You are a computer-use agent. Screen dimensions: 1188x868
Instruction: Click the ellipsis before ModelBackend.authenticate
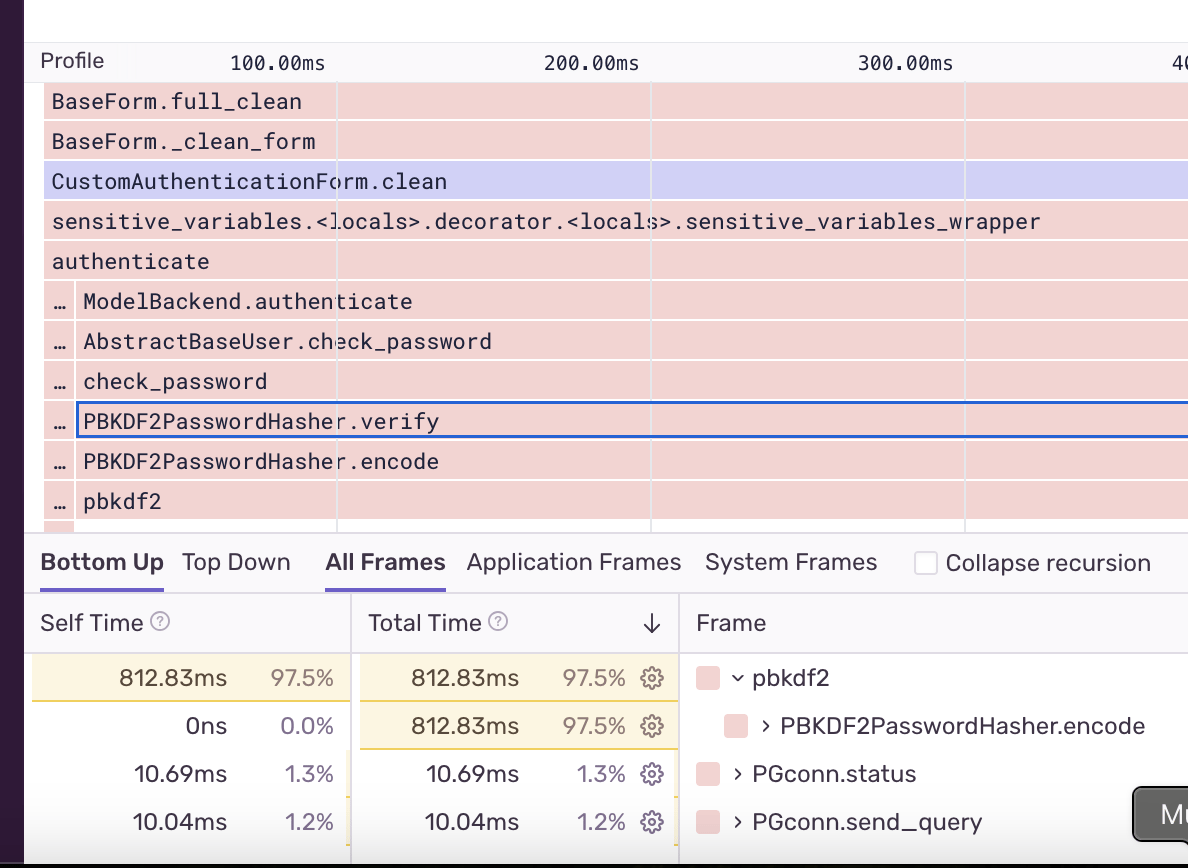coord(60,302)
